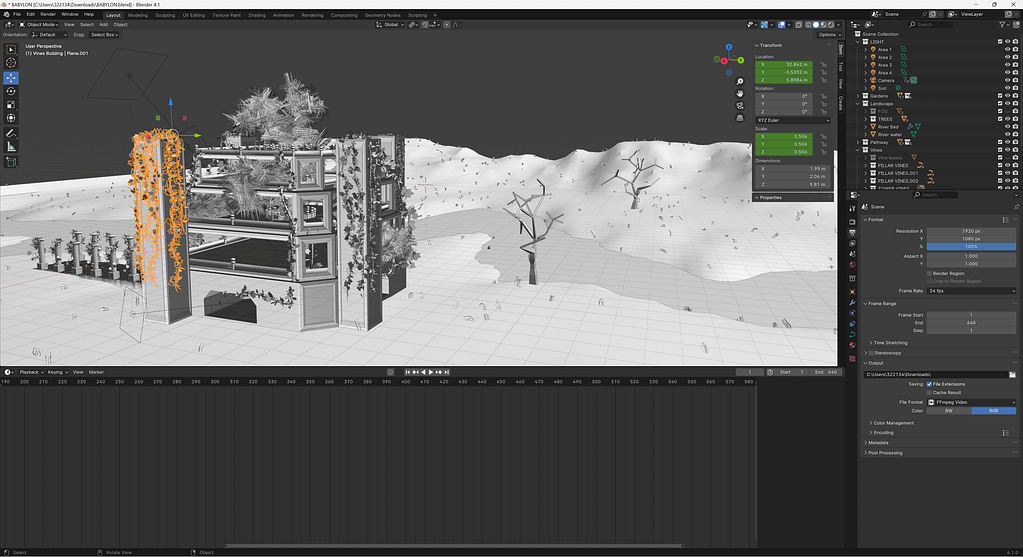Uncheck the File Extensions checkbox
The image size is (1023, 557).
[930, 383]
